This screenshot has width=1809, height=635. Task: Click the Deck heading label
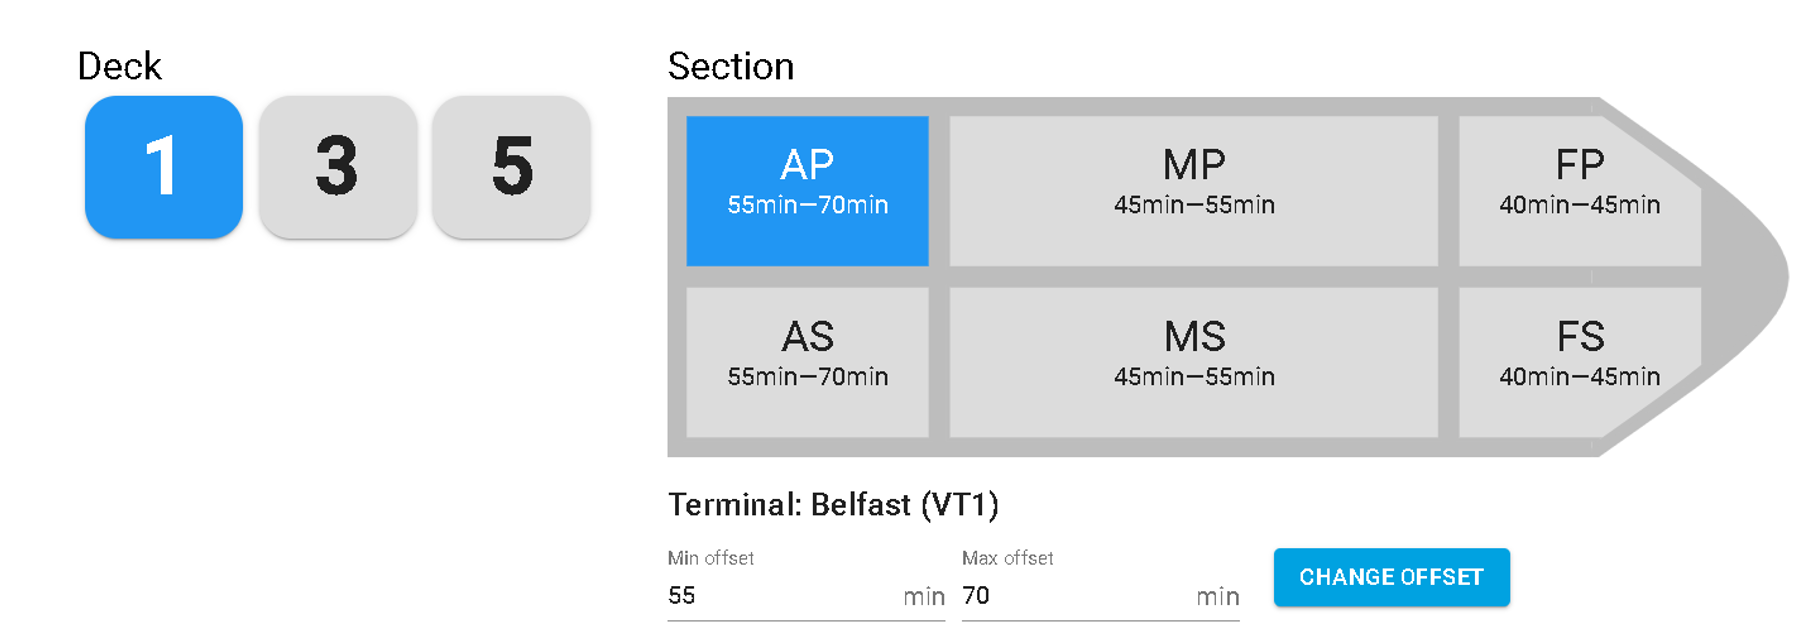119,66
